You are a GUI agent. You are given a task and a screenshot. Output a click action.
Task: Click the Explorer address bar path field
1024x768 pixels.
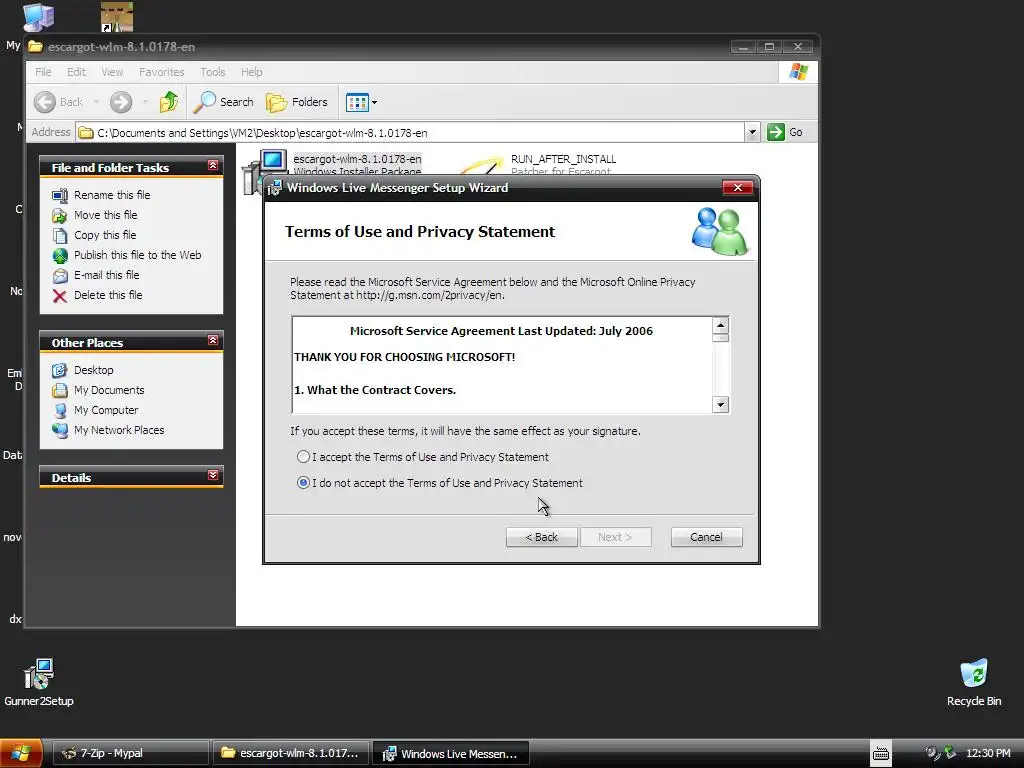click(411, 133)
